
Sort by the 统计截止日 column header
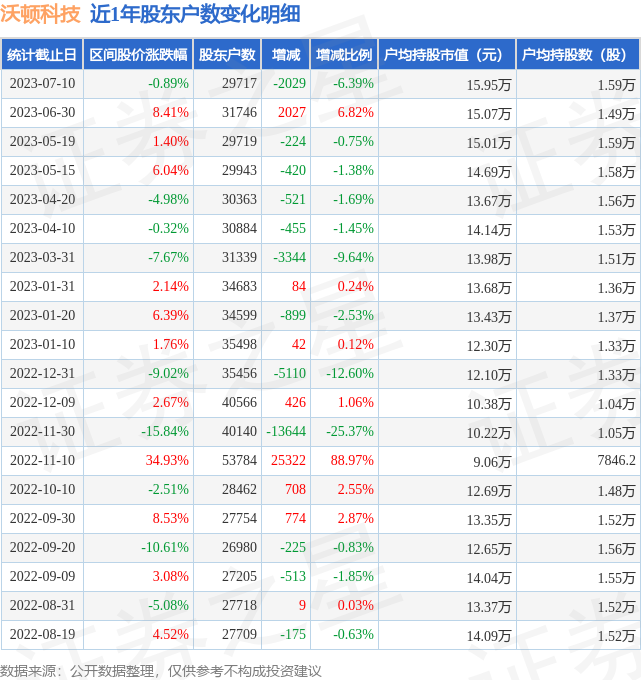pyautogui.click(x=42, y=55)
